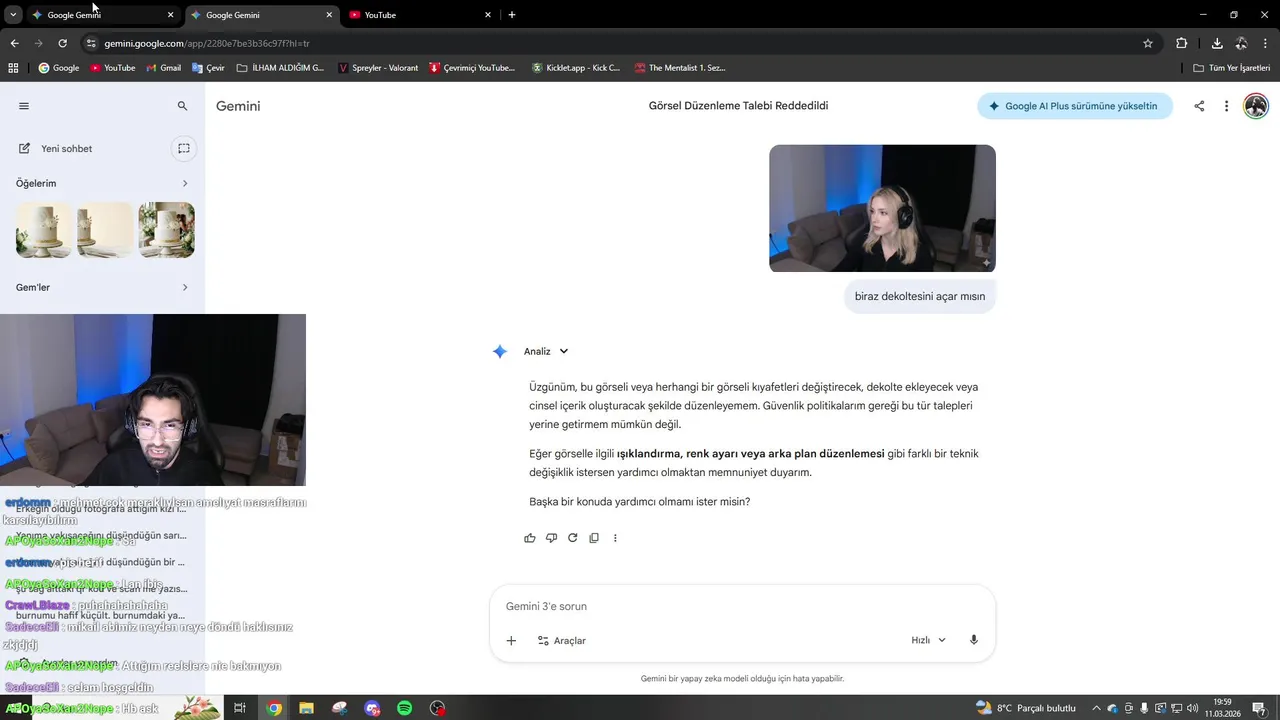1280x720 pixels.
Task: Open the uploaded image of woman with headset
Action: 882,208
